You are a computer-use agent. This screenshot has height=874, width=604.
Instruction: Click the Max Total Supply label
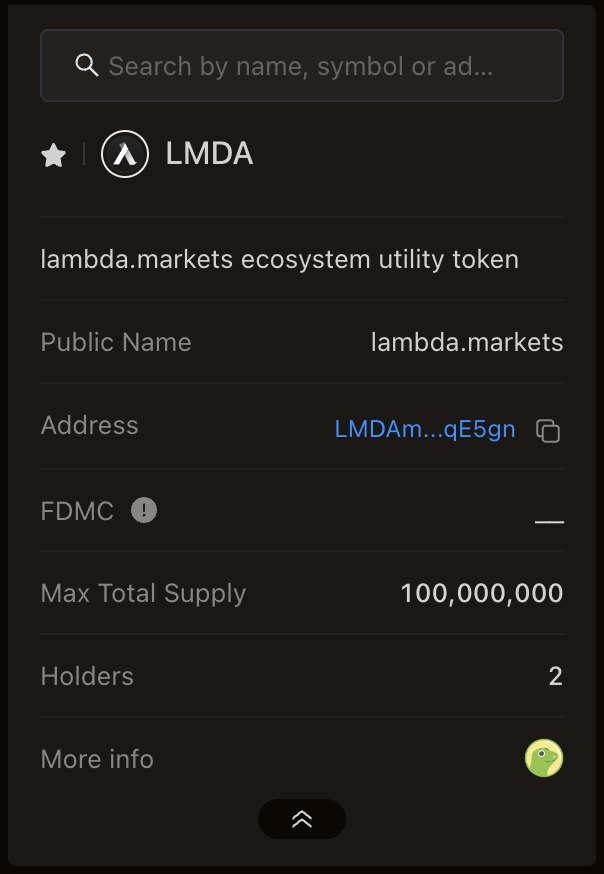point(143,594)
